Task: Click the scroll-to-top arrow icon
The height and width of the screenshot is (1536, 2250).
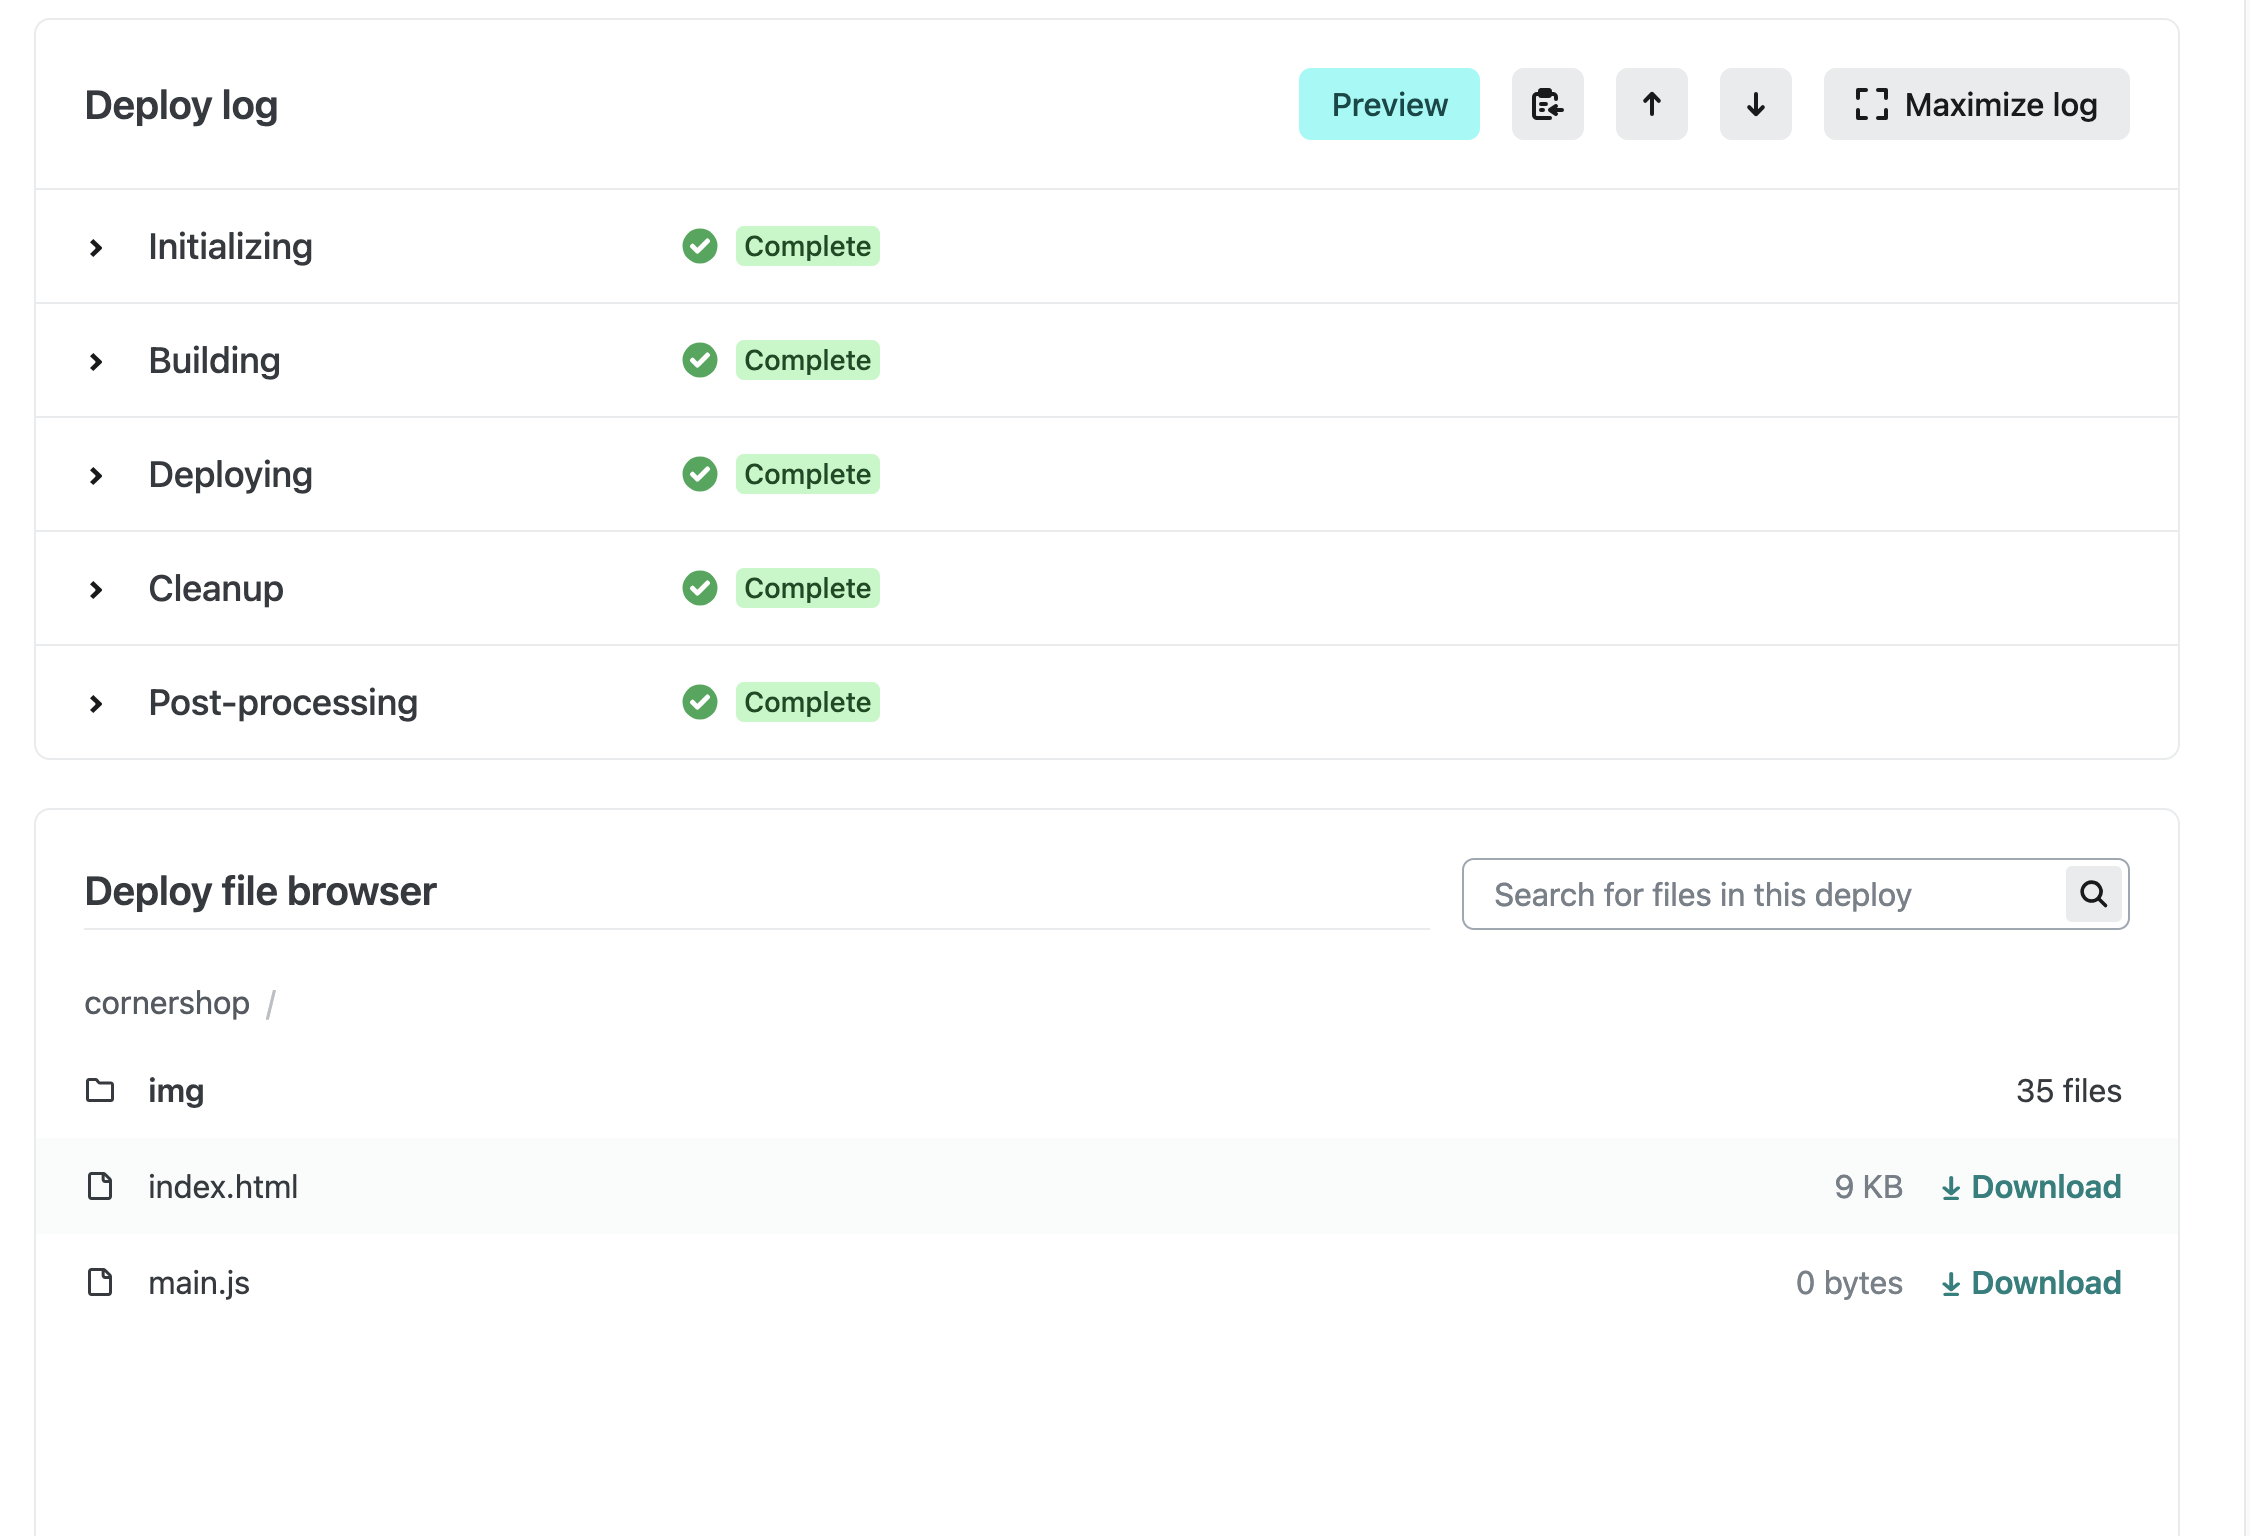Action: (1651, 104)
